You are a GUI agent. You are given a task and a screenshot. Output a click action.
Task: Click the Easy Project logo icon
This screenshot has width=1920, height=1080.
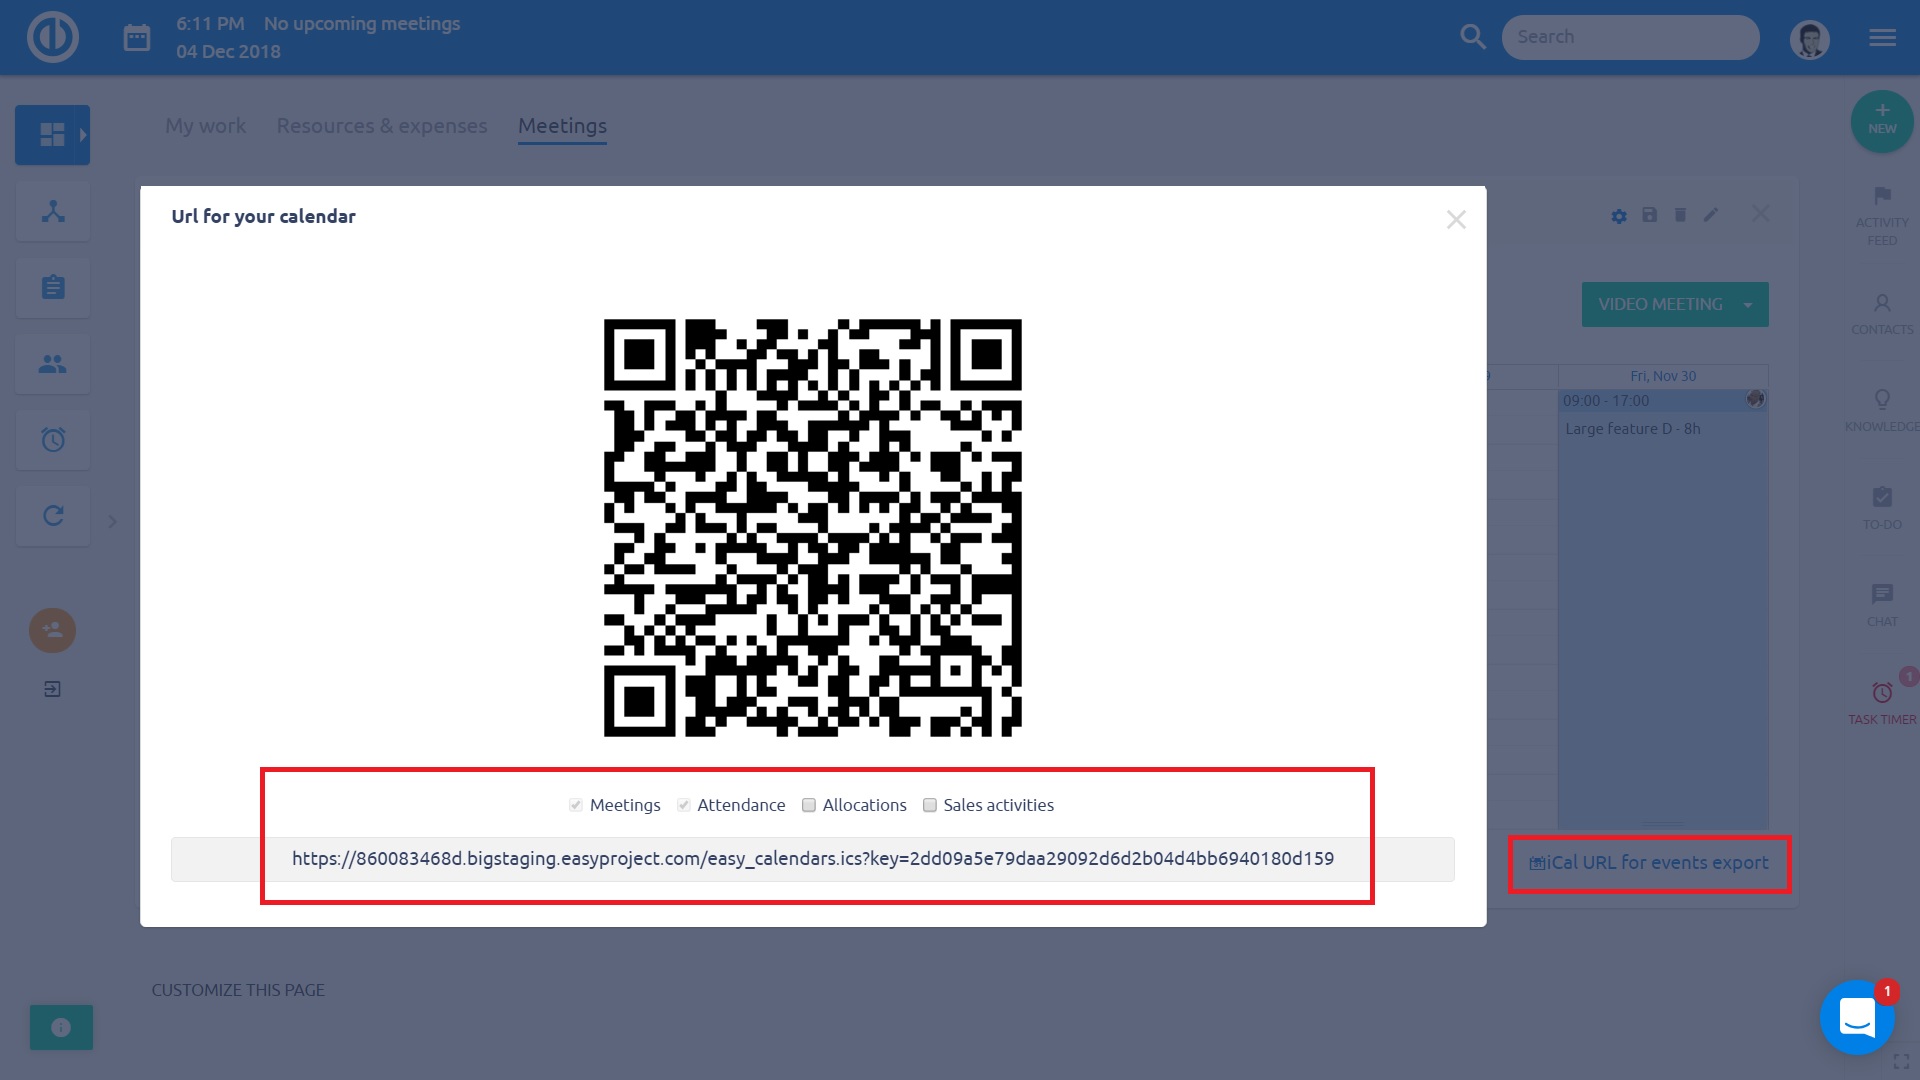click(52, 37)
